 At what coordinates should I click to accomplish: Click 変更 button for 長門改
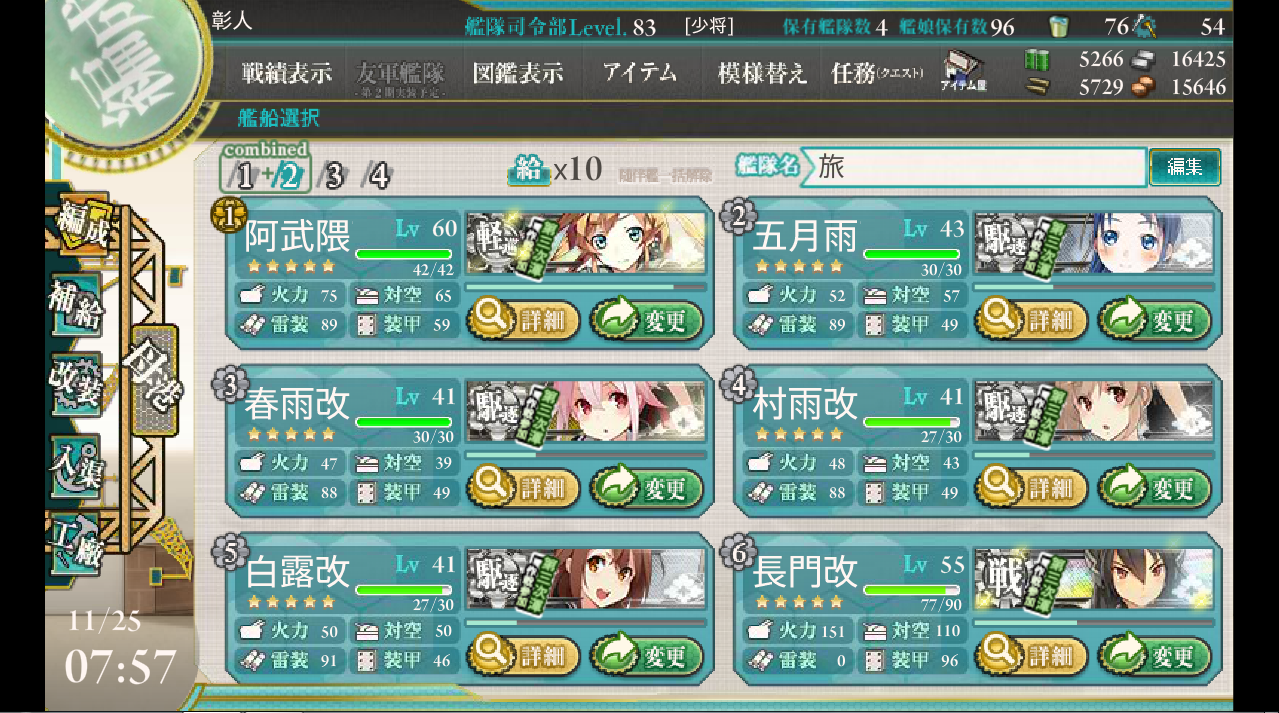tap(1154, 657)
